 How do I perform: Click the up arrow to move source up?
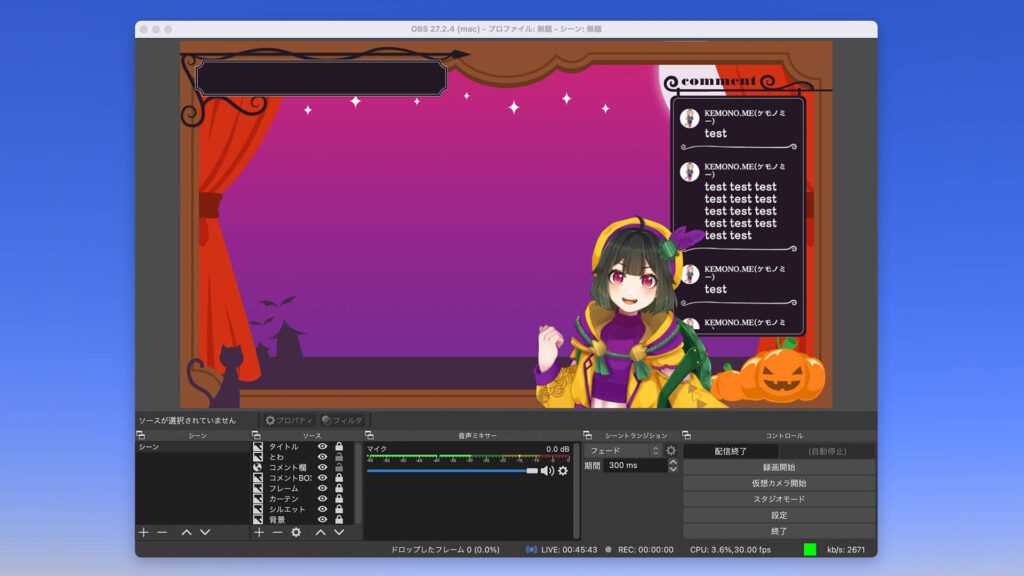[x=321, y=531]
